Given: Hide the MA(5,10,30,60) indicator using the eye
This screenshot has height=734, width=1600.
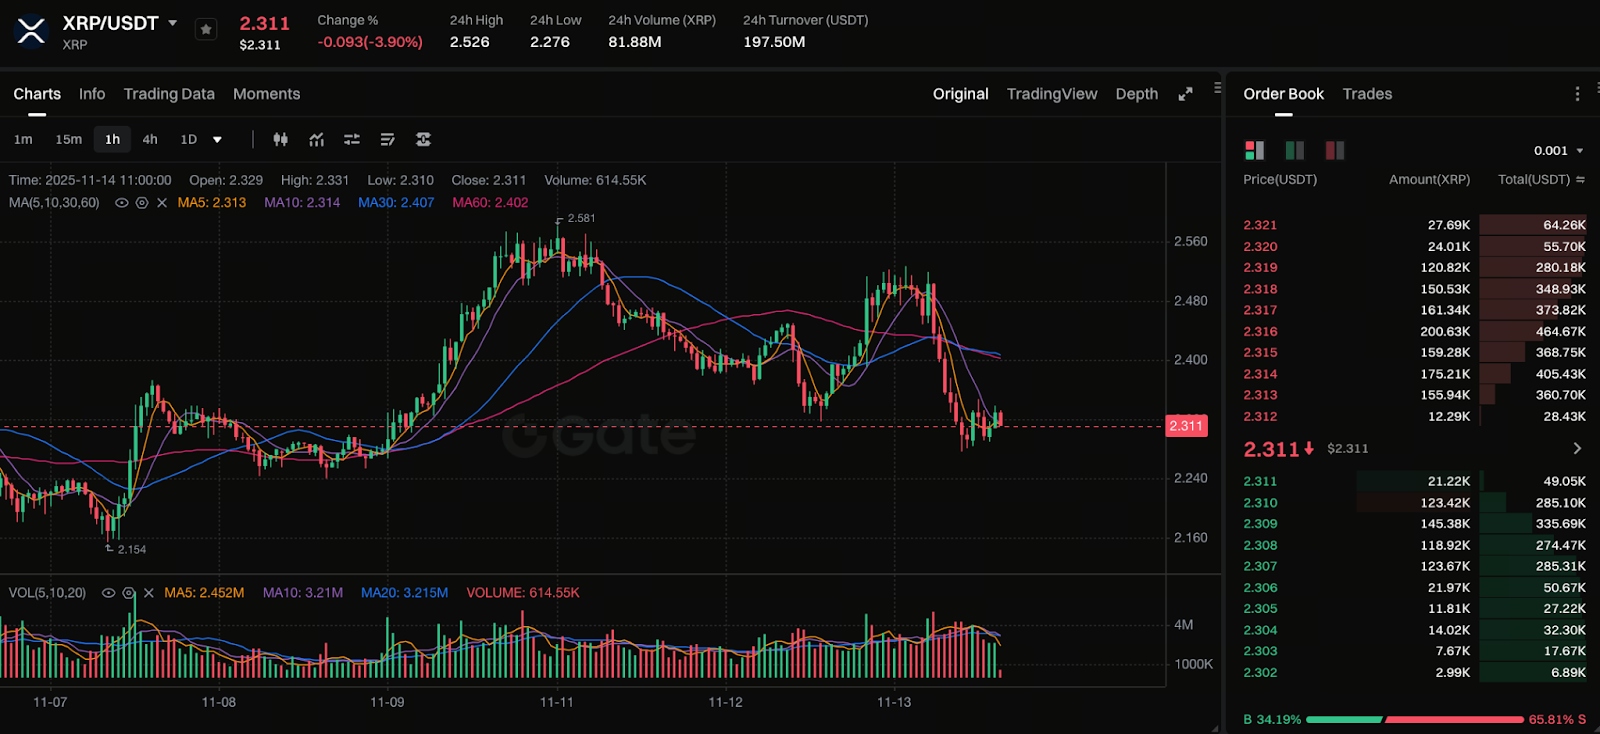Looking at the screenshot, I should click(x=122, y=203).
